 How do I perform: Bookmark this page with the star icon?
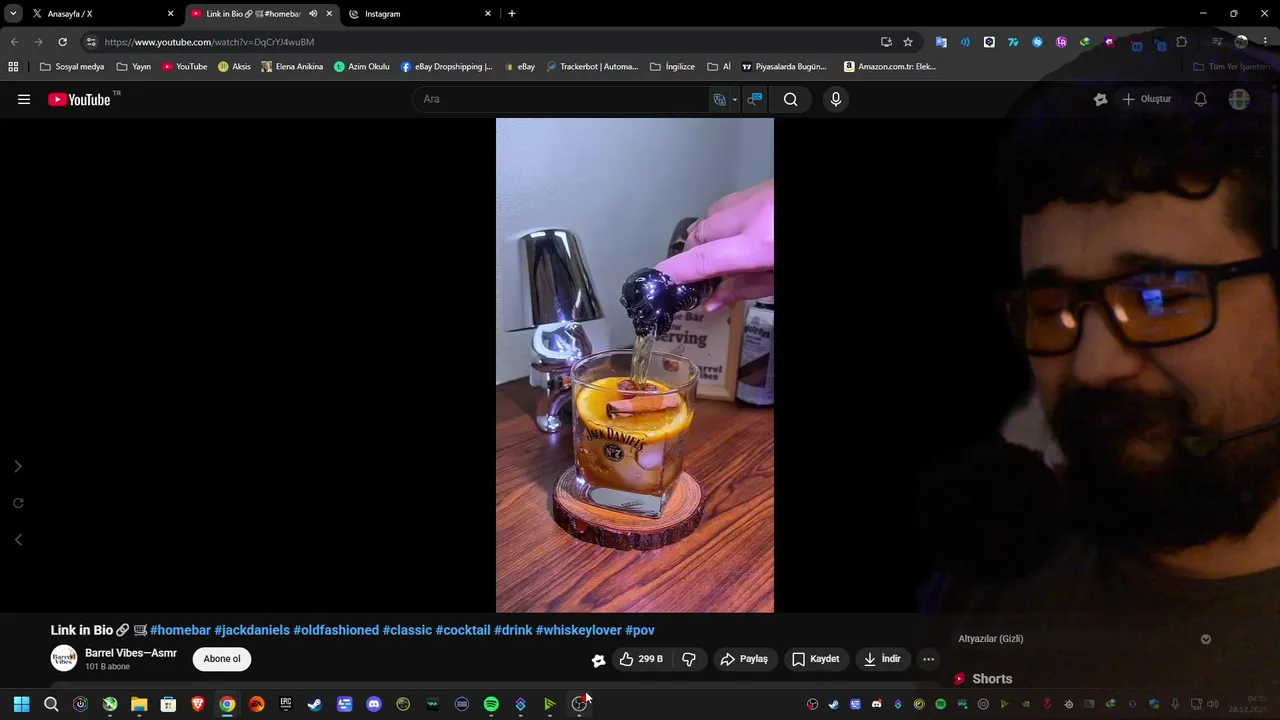click(908, 42)
